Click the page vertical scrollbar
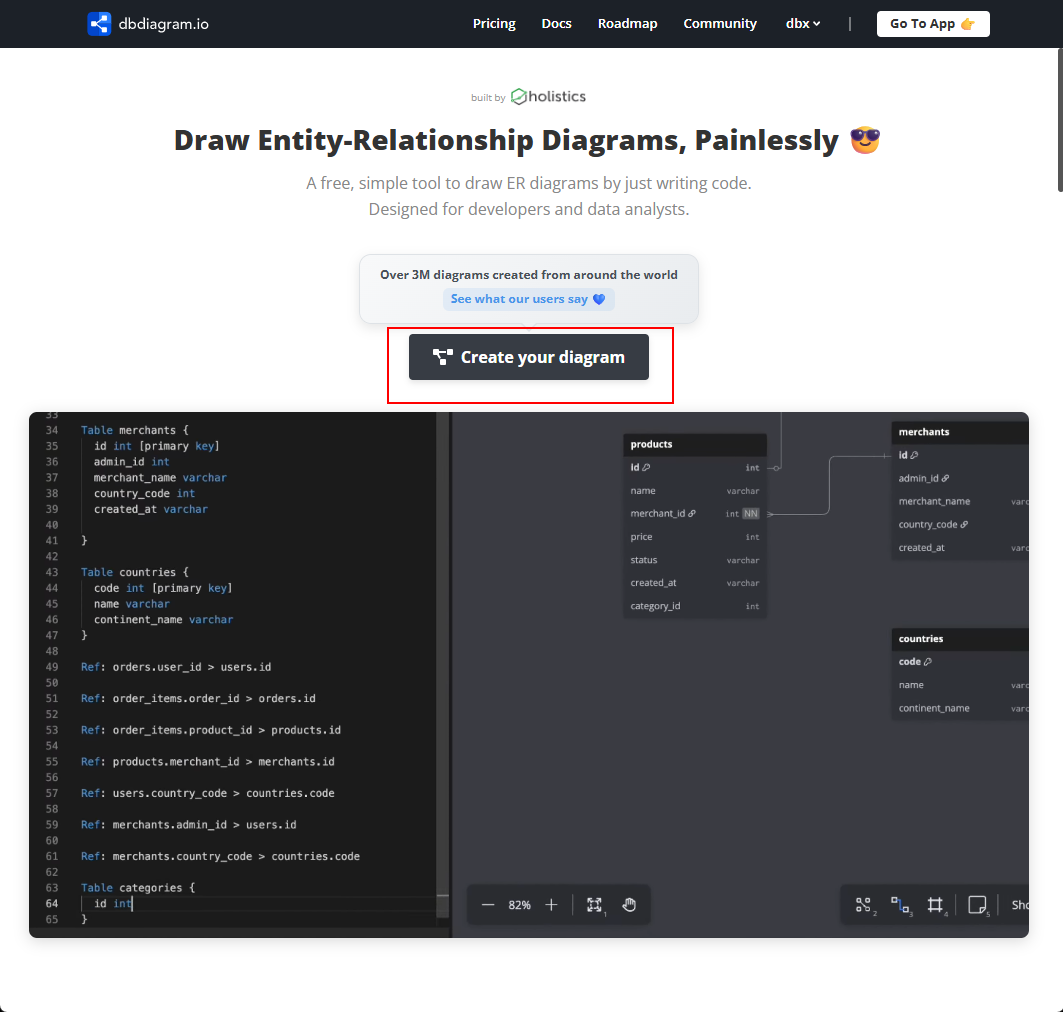This screenshot has width=1063, height=1012. [1059, 121]
